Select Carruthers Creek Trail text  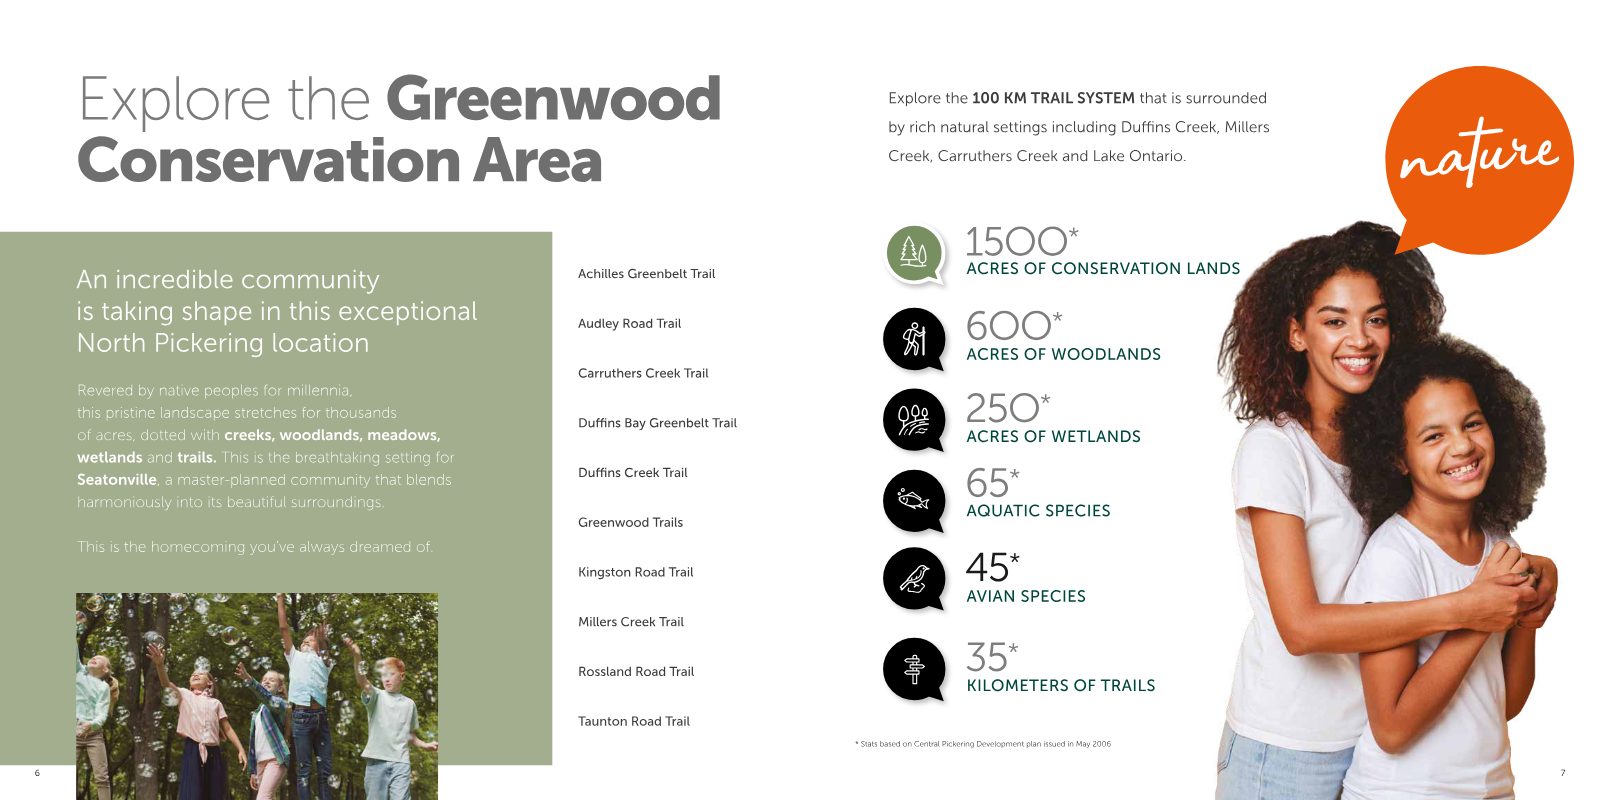(643, 374)
